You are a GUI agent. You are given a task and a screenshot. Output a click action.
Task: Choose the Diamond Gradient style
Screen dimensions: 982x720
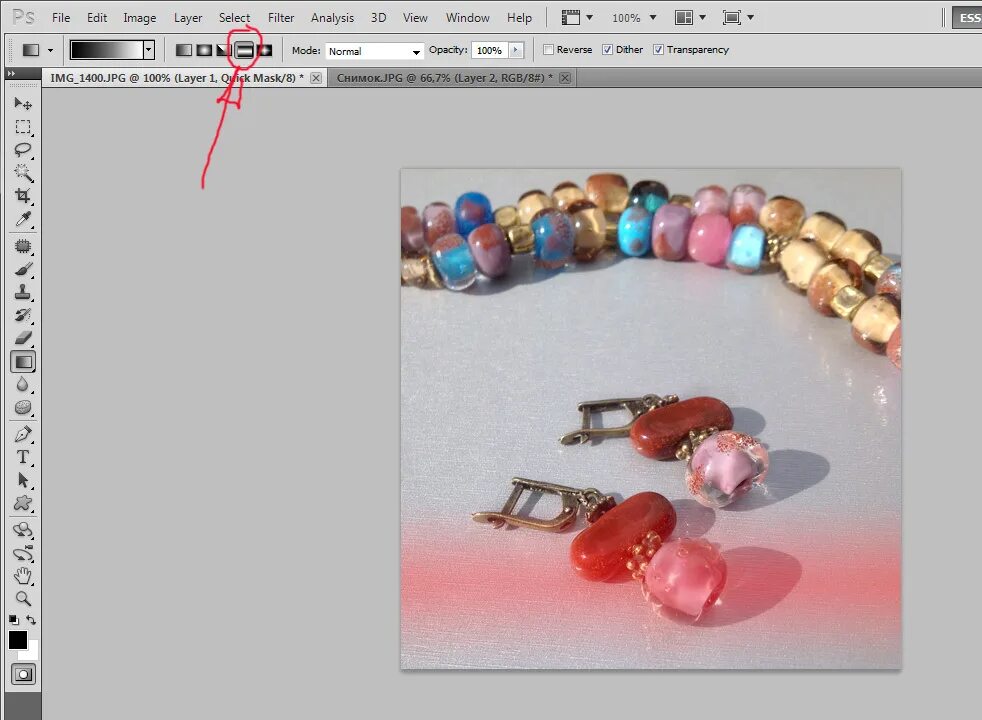click(265, 50)
